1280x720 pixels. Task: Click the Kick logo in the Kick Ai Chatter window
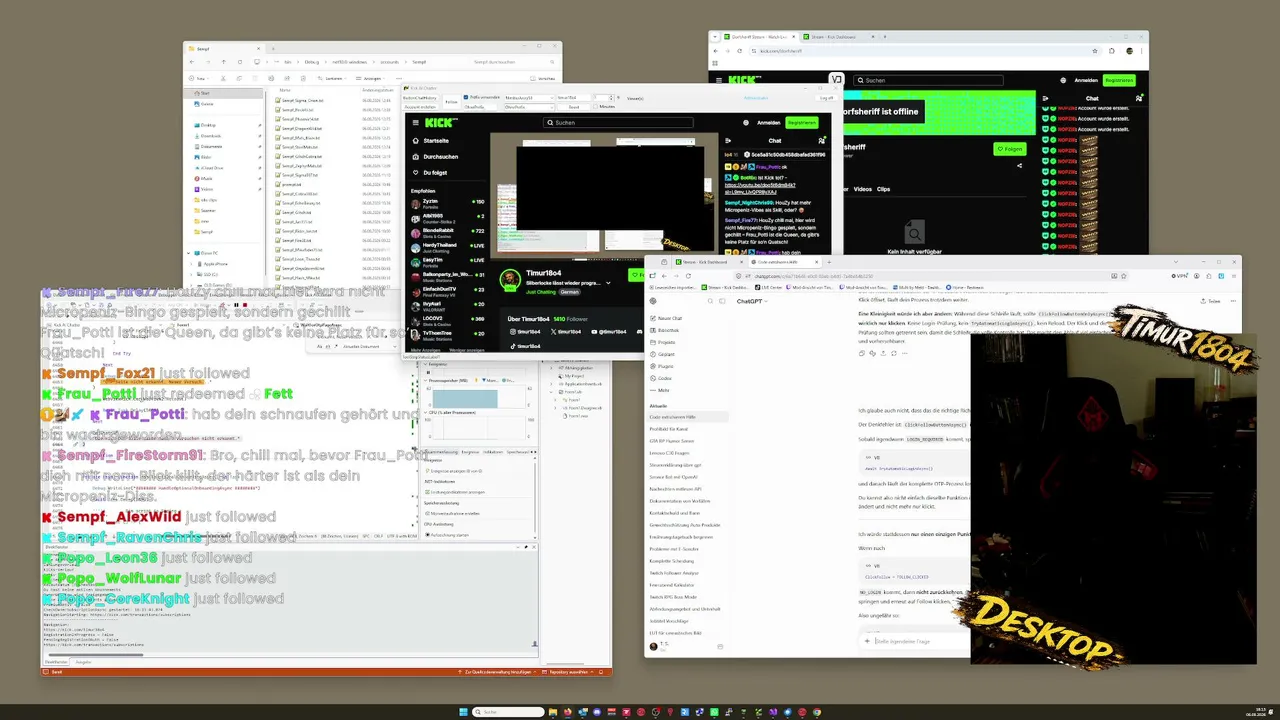(440, 123)
